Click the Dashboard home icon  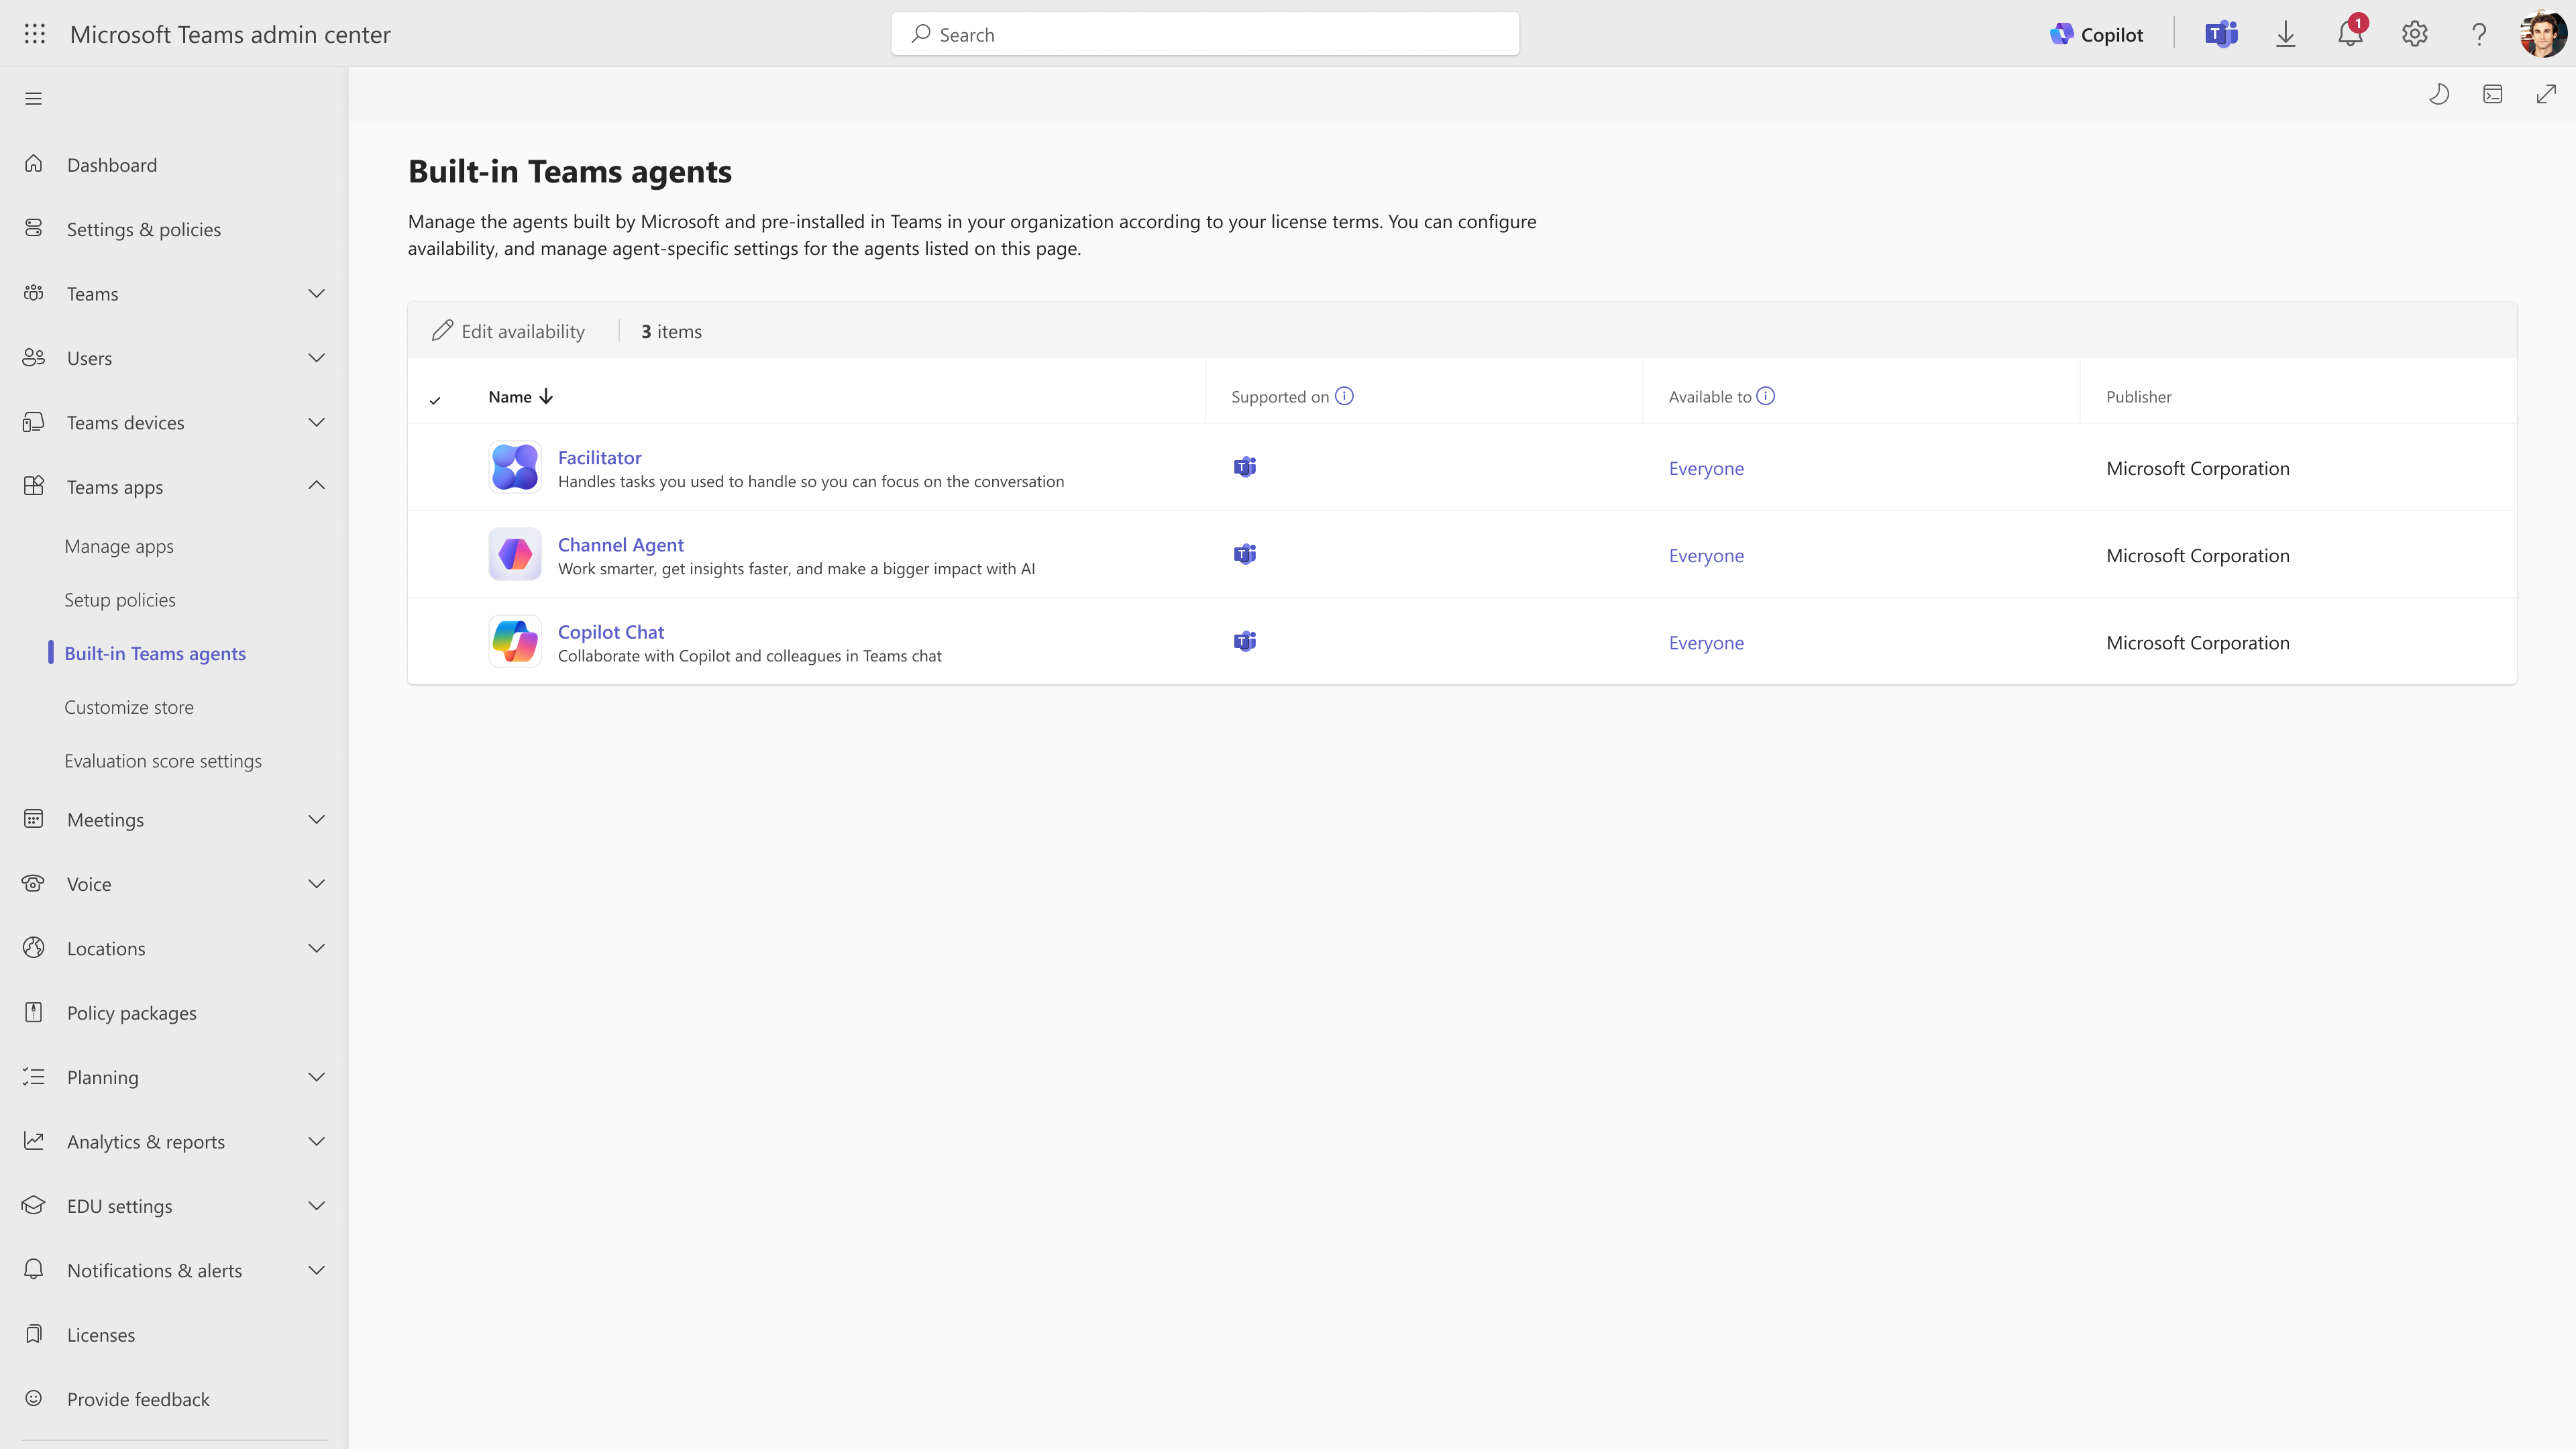(x=34, y=163)
